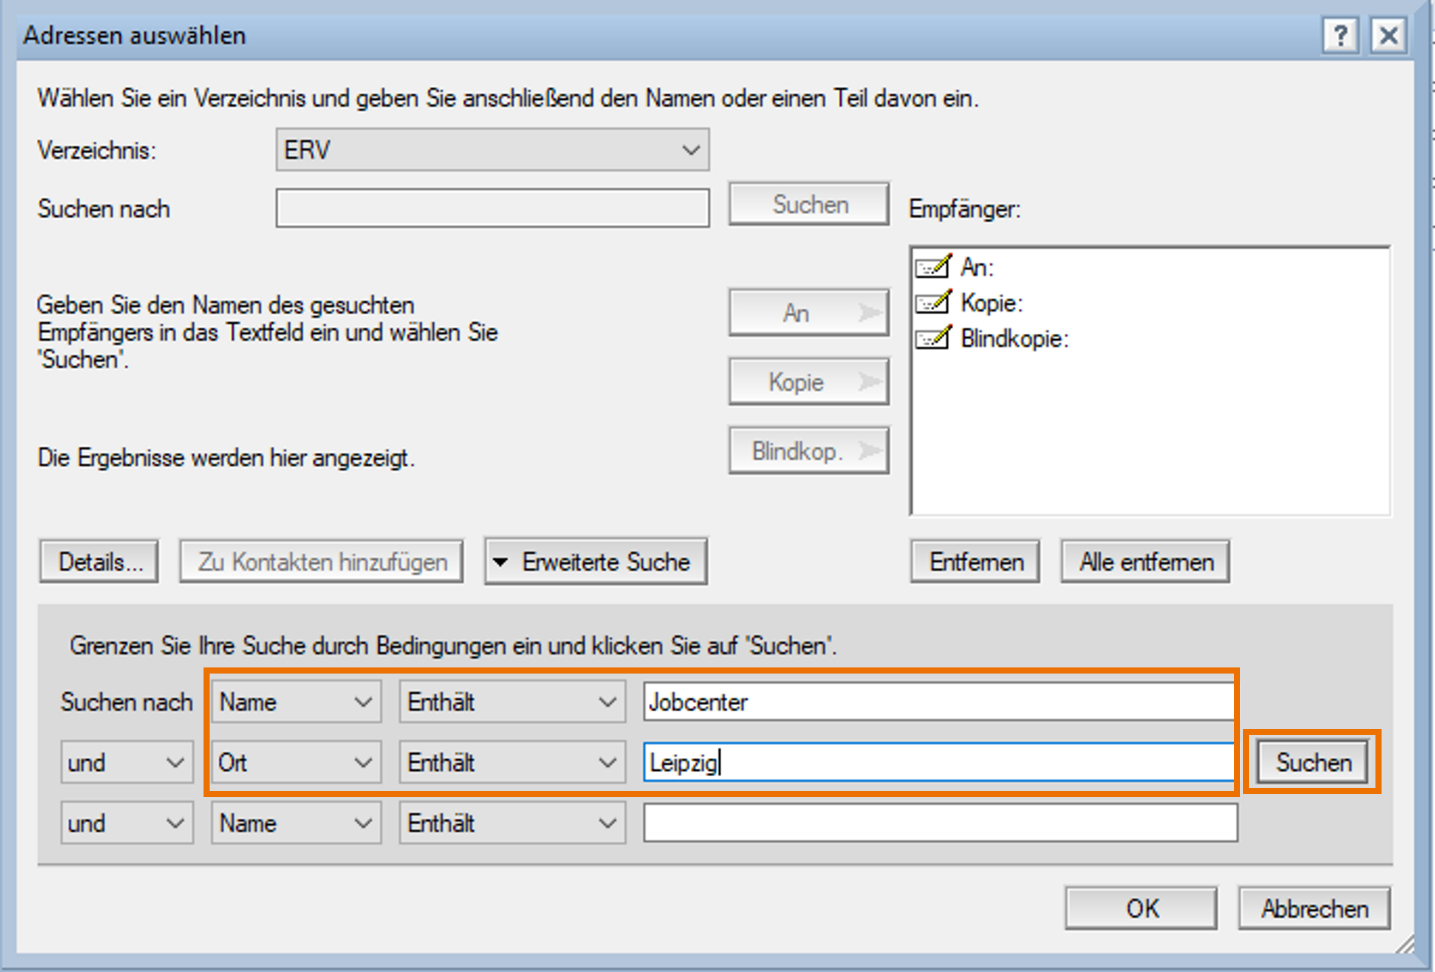Click the Alle entfernen button
Viewport: 1435px width, 972px height.
(x=1145, y=562)
